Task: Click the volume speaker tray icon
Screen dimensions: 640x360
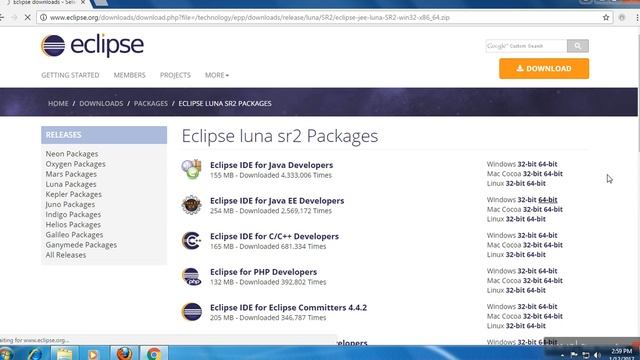Action: [x=598, y=355]
